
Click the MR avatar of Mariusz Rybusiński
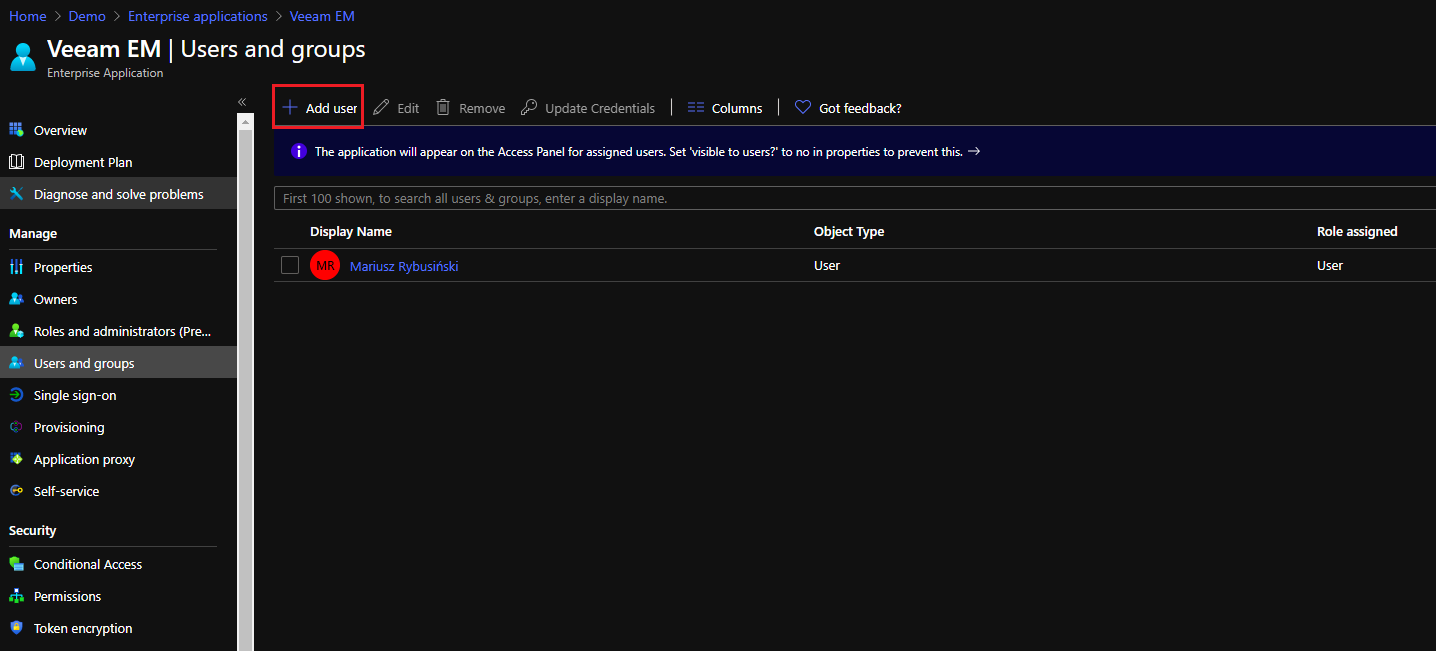coord(325,266)
